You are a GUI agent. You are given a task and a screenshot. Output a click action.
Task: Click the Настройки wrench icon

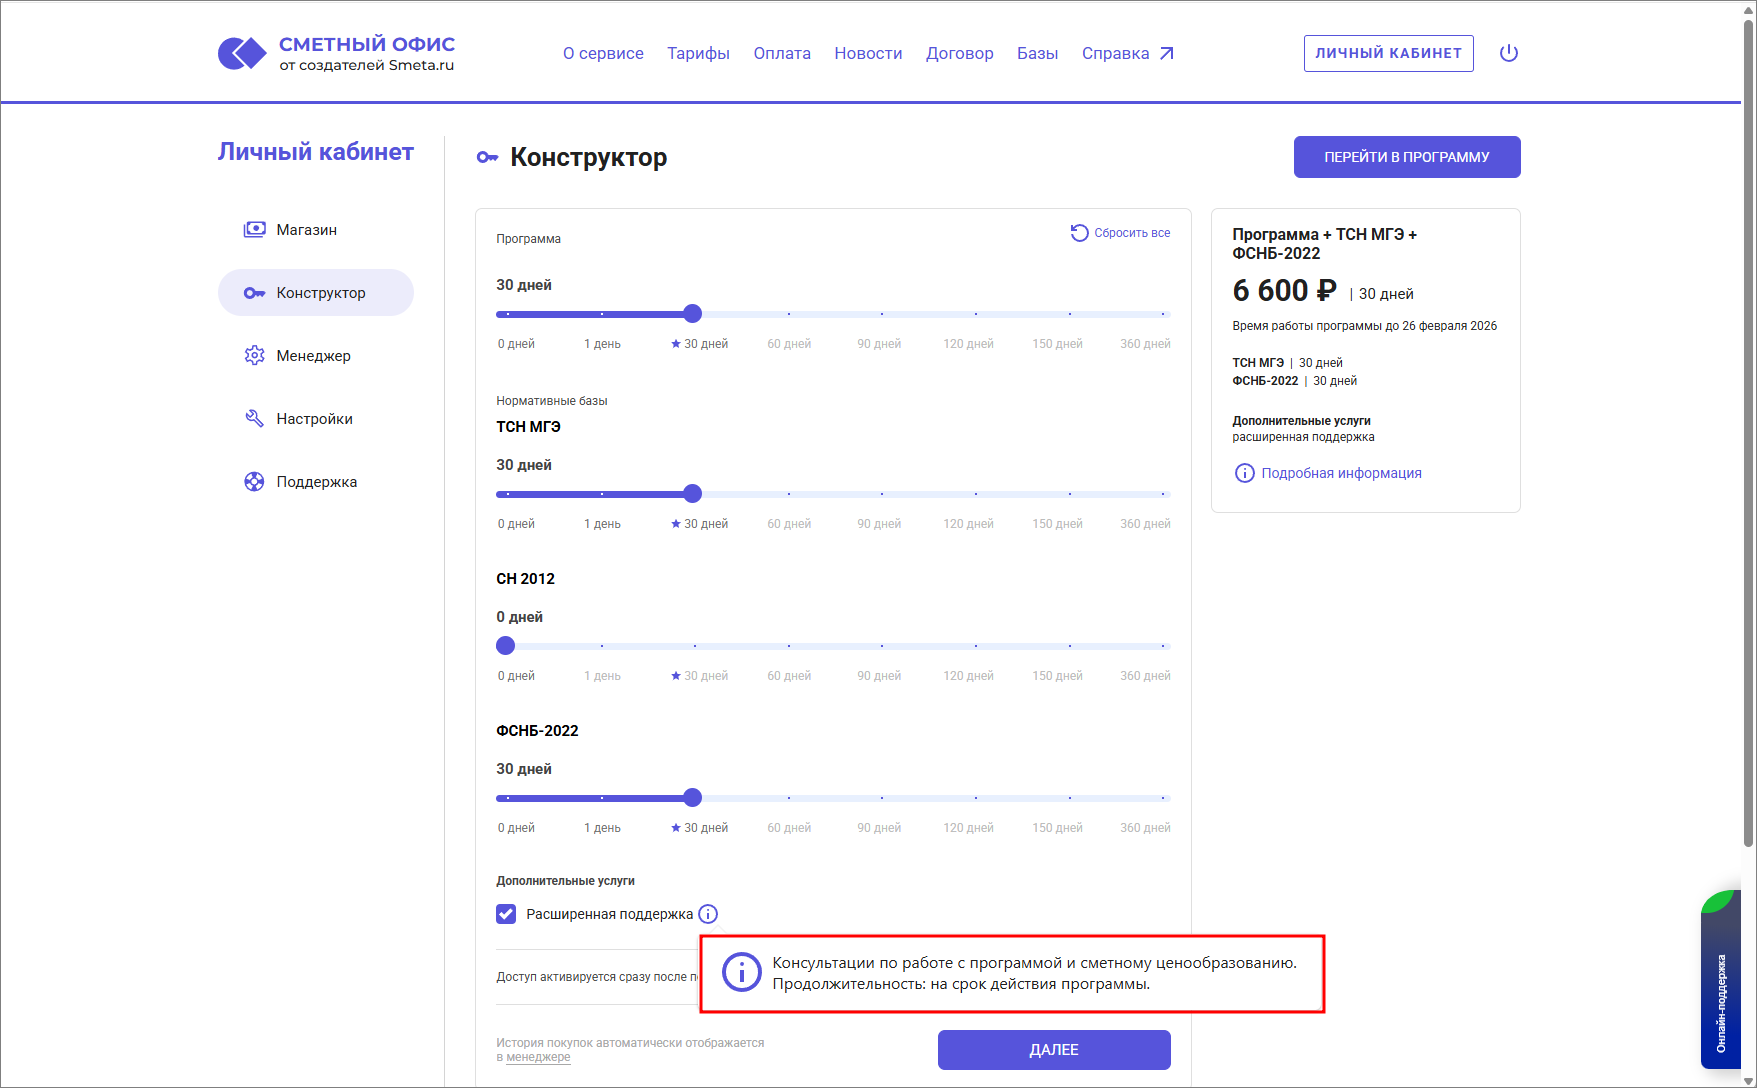tap(255, 418)
